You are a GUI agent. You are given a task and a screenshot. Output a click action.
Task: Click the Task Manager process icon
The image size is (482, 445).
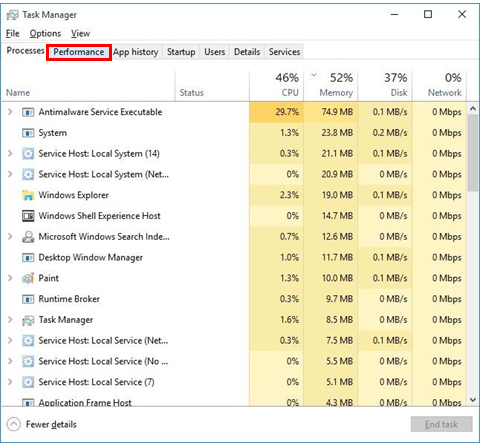point(28,320)
